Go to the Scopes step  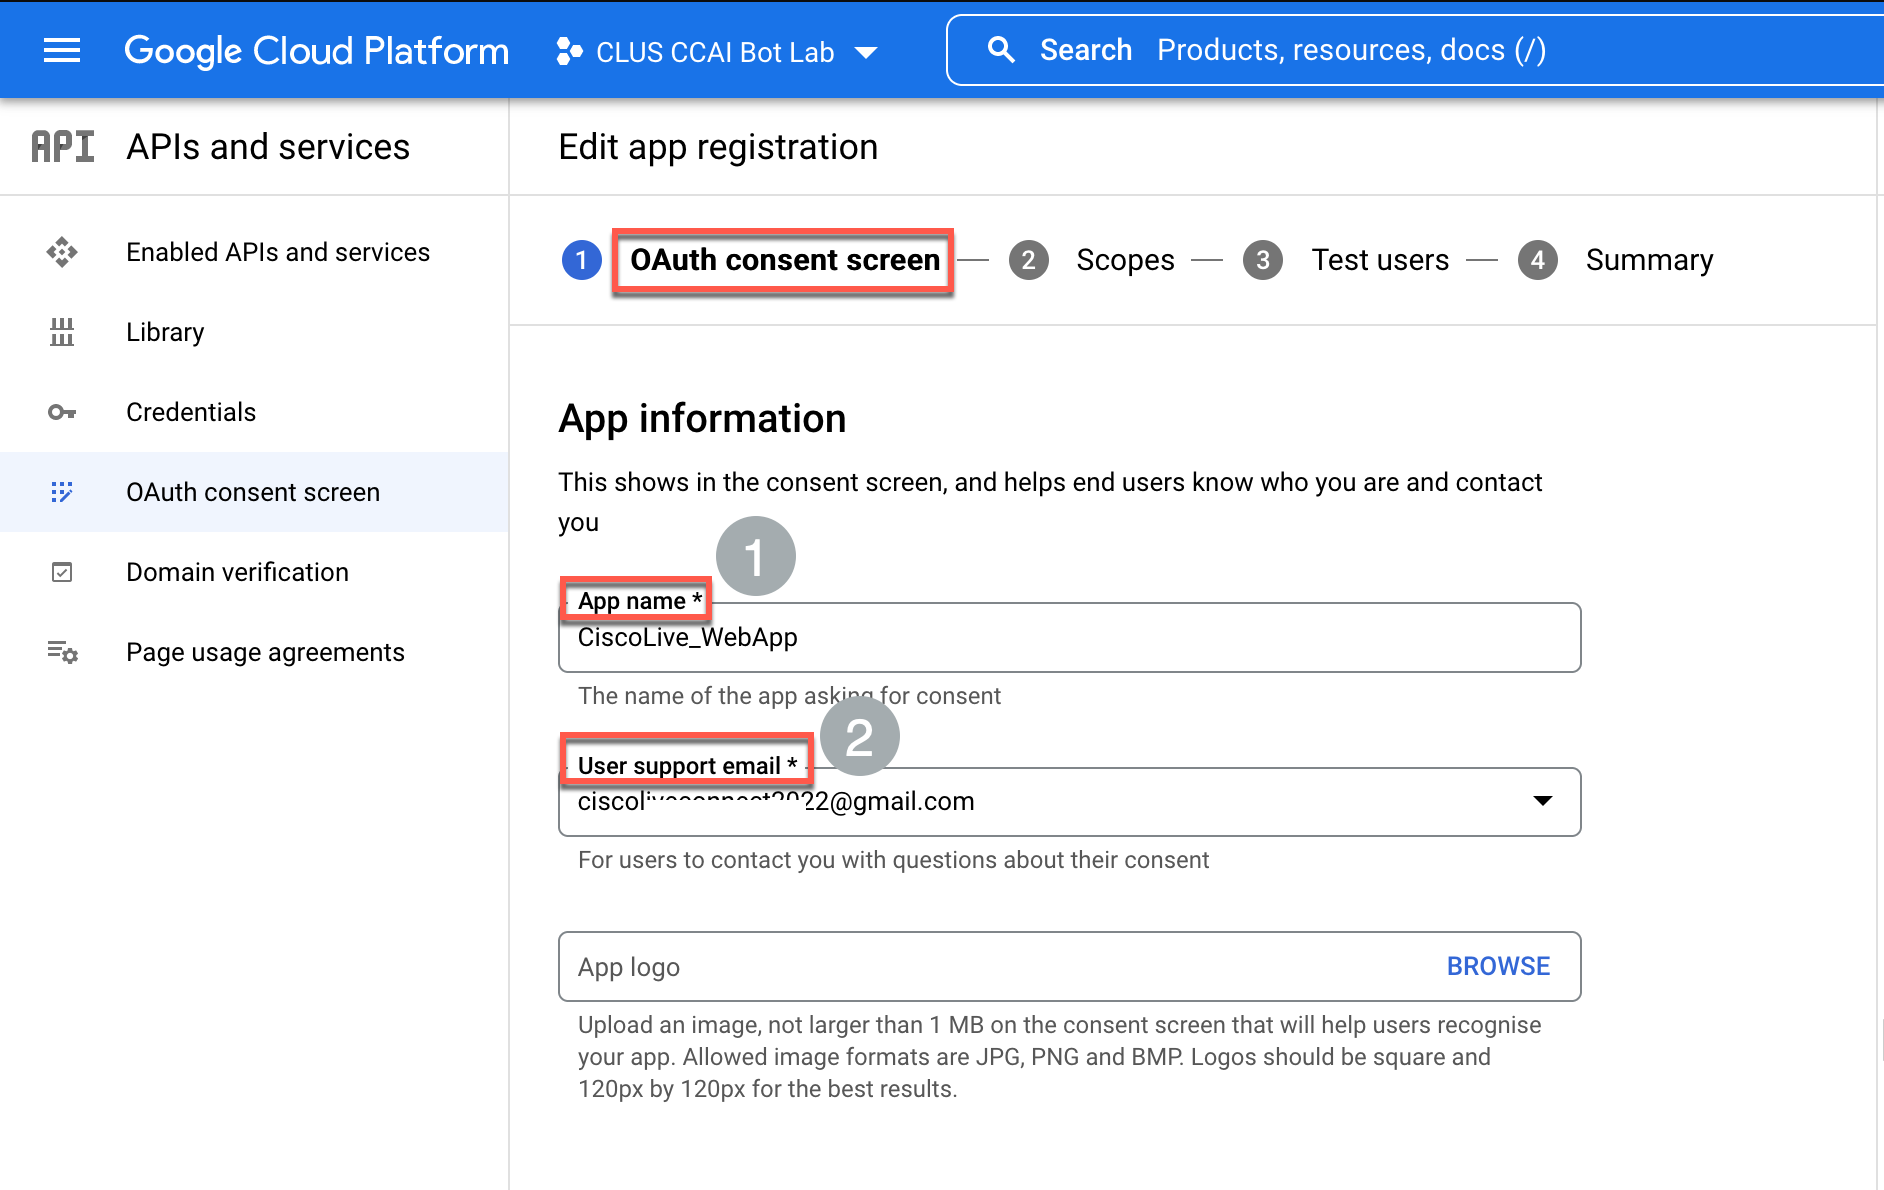click(1125, 260)
